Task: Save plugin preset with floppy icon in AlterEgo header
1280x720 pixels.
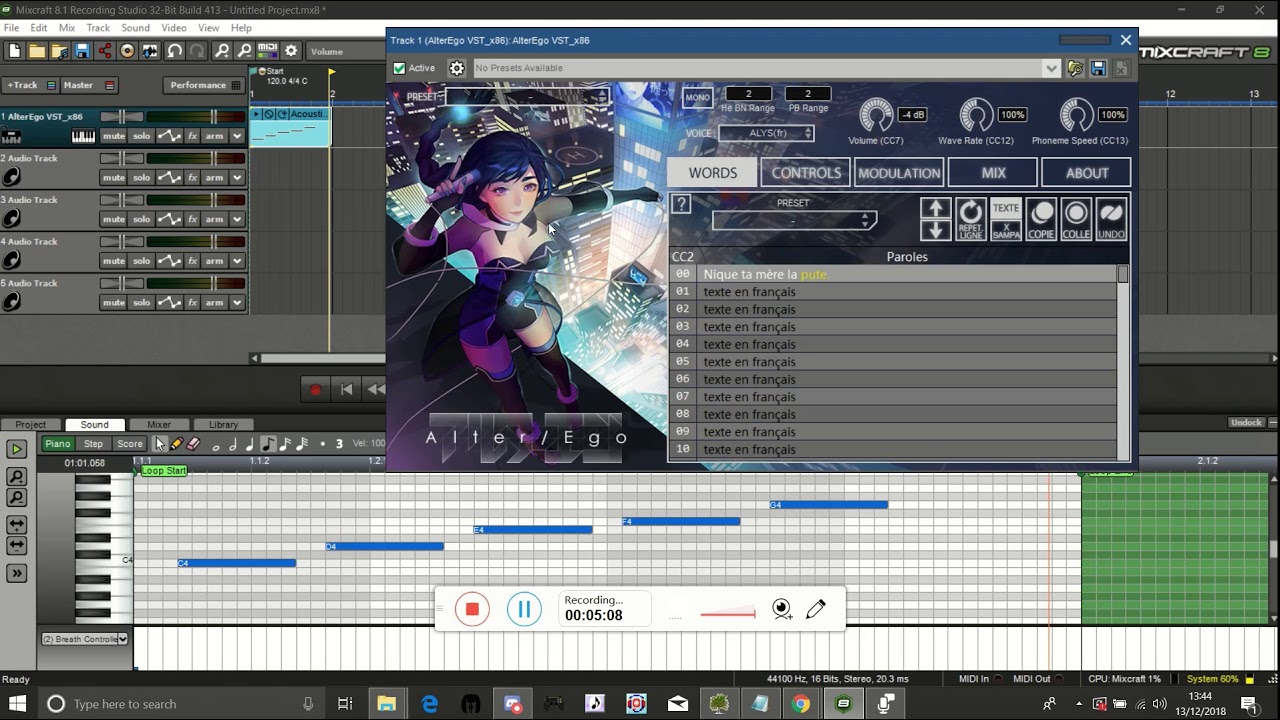Action: pos(1098,68)
